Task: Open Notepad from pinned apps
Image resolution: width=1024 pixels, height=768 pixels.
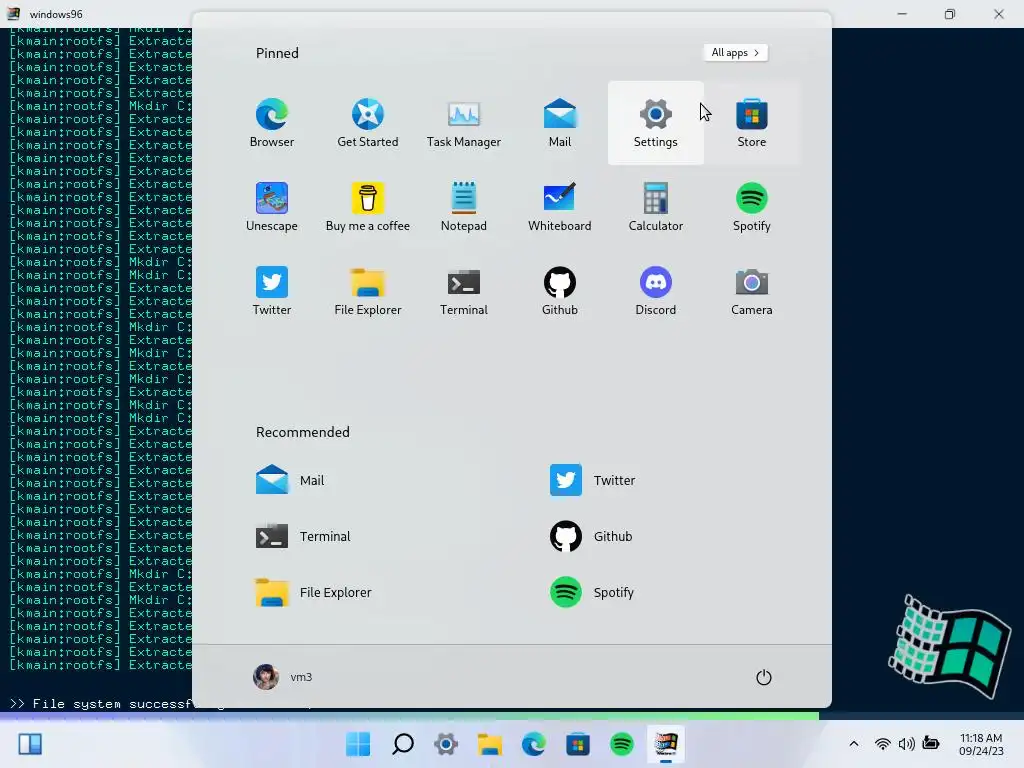Action: [464, 207]
